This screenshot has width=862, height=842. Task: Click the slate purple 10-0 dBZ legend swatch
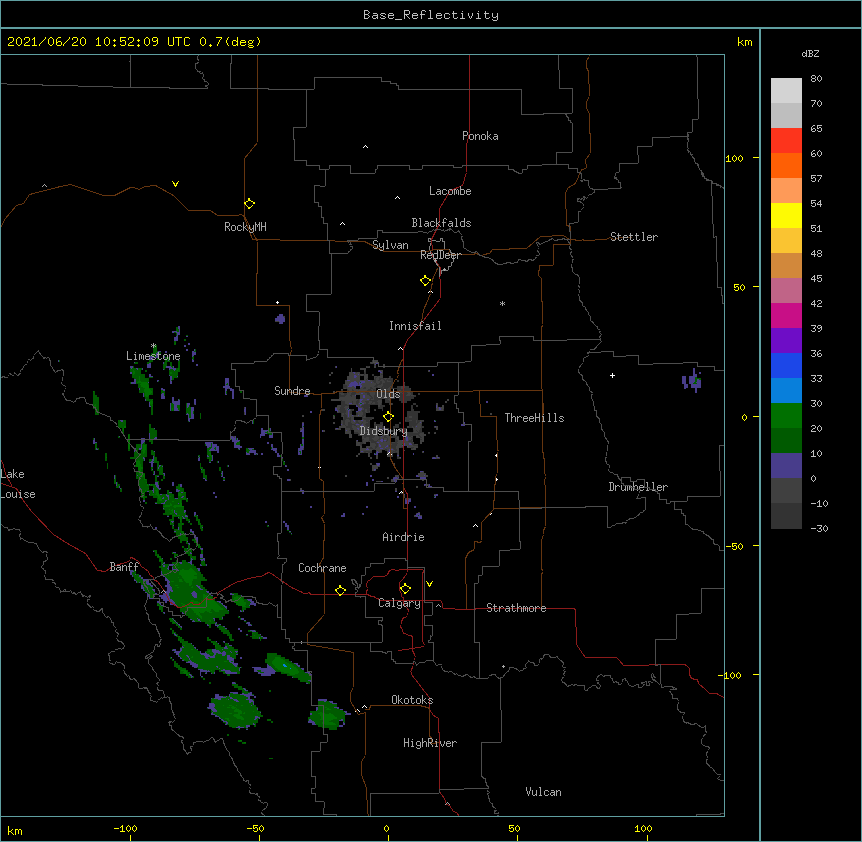click(786, 466)
